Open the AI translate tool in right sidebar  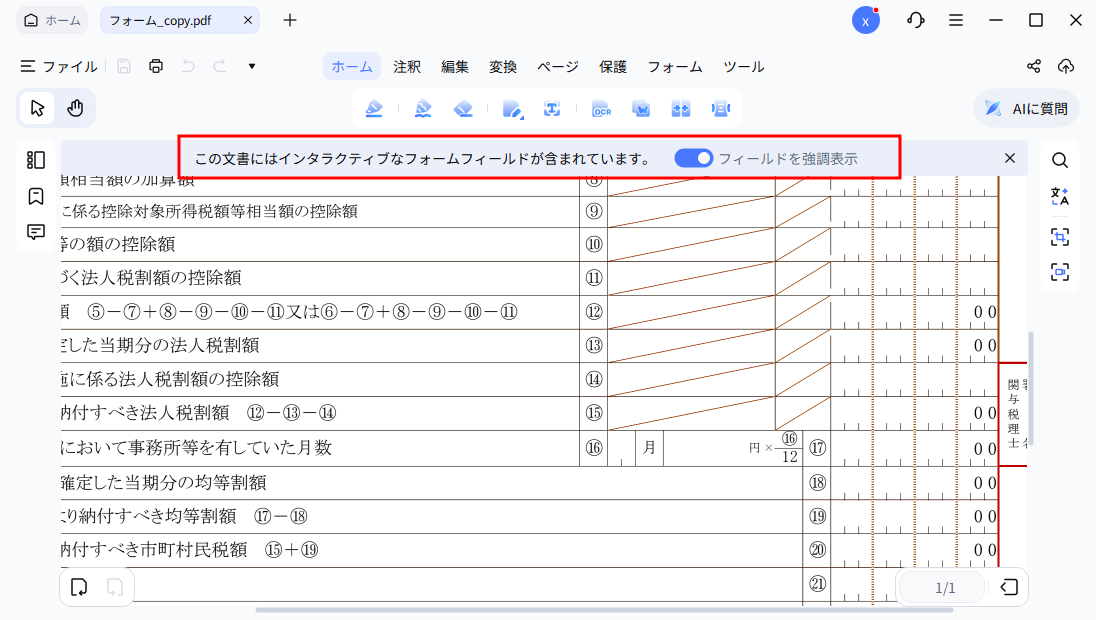[1059, 196]
